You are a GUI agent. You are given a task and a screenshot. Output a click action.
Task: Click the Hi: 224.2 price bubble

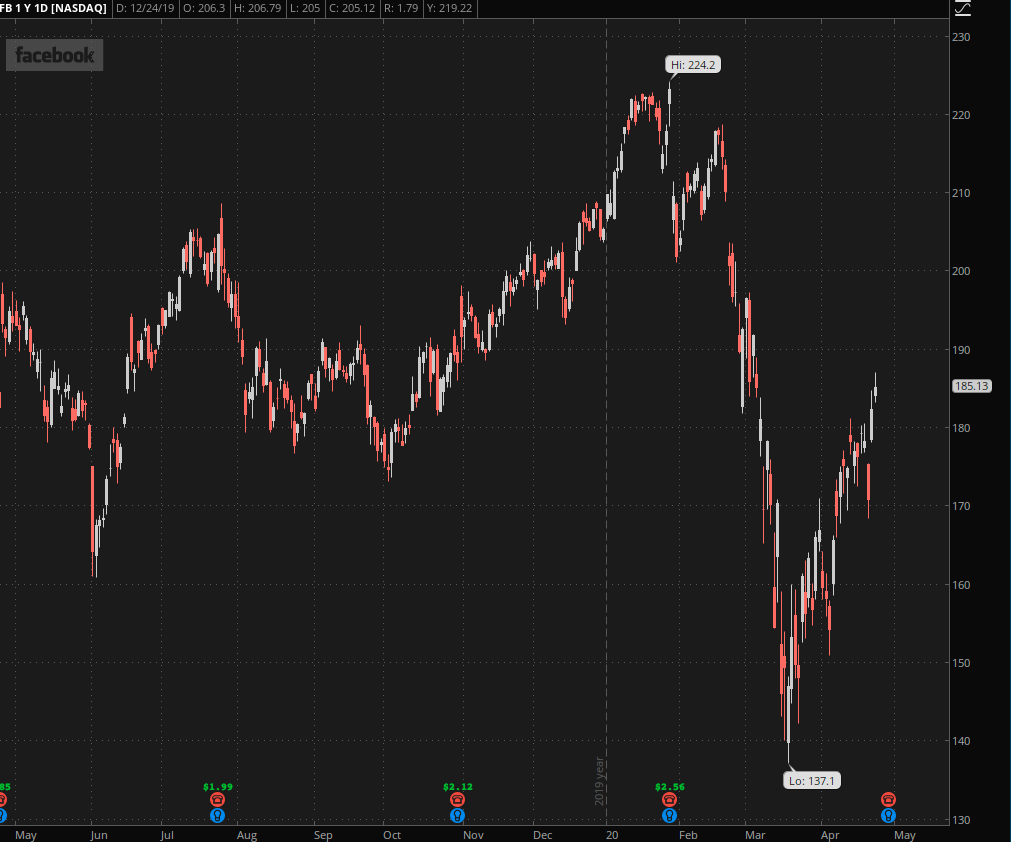pyautogui.click(x=694, y=65)
